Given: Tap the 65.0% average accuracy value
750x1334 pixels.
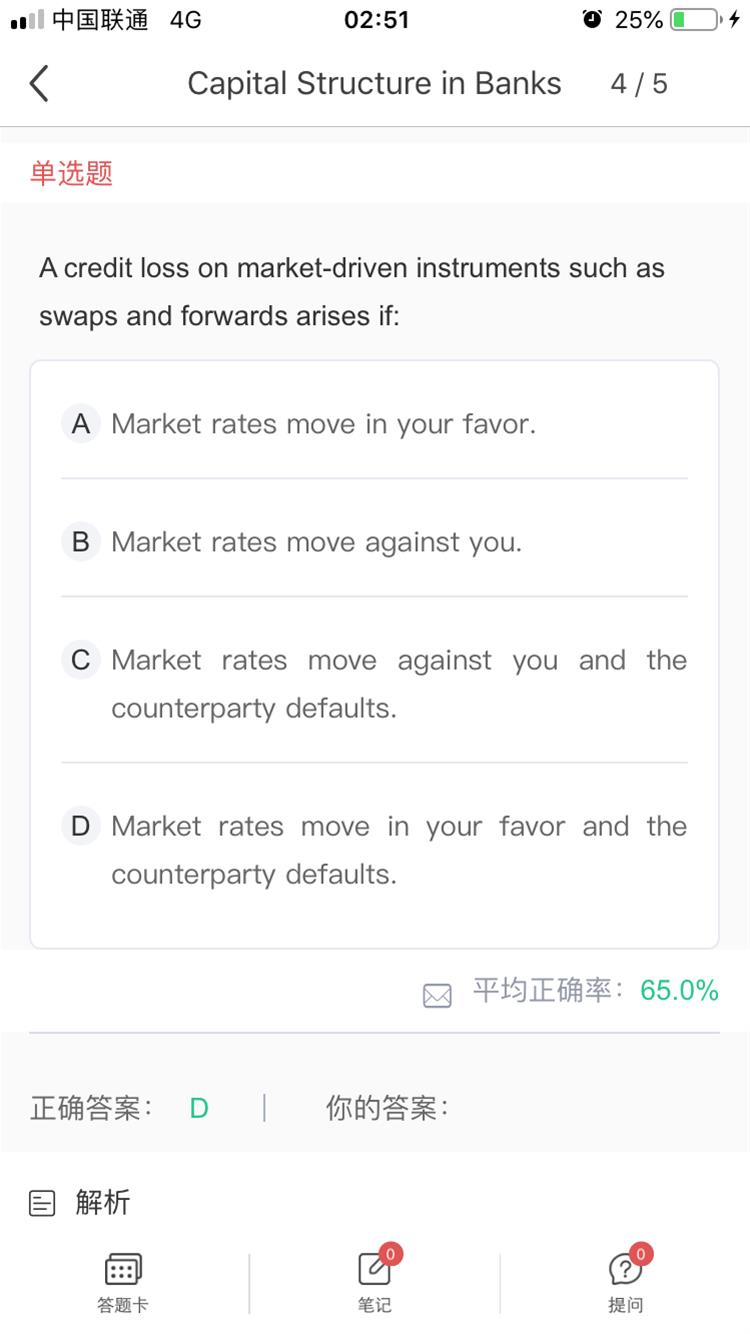Looking at the screenshot, I should point(679,991).
